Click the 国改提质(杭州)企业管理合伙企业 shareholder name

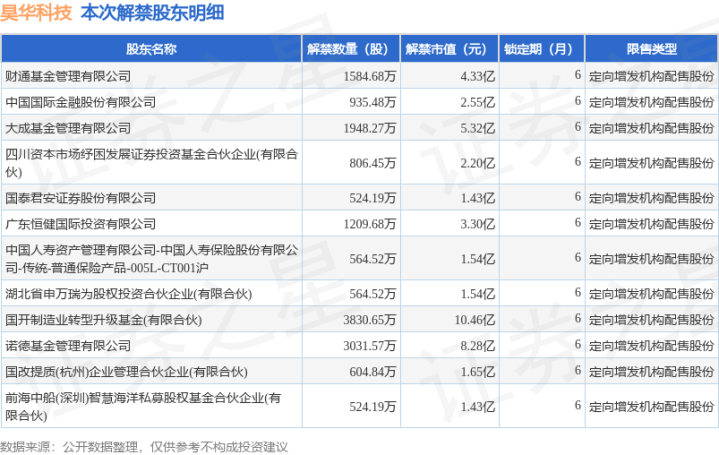click(126, 372)
